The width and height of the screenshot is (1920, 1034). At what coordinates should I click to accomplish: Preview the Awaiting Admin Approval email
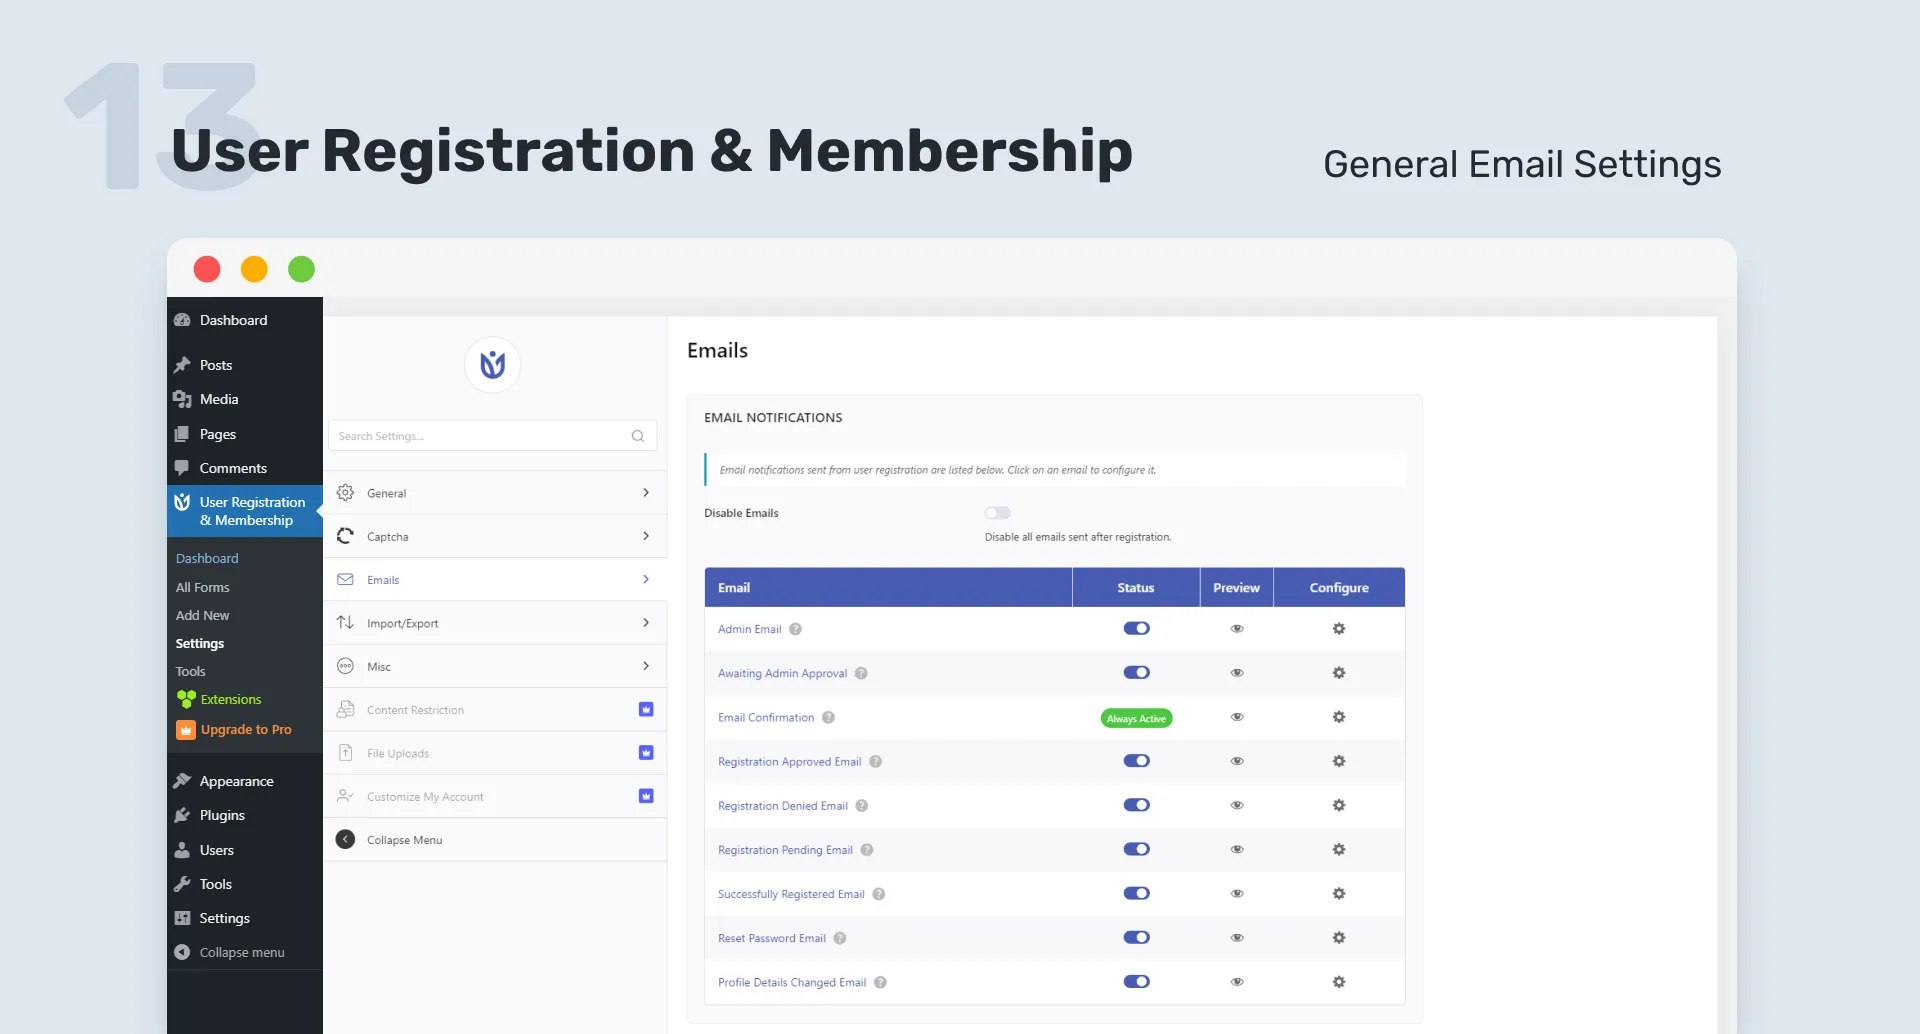click(1237, 673)
